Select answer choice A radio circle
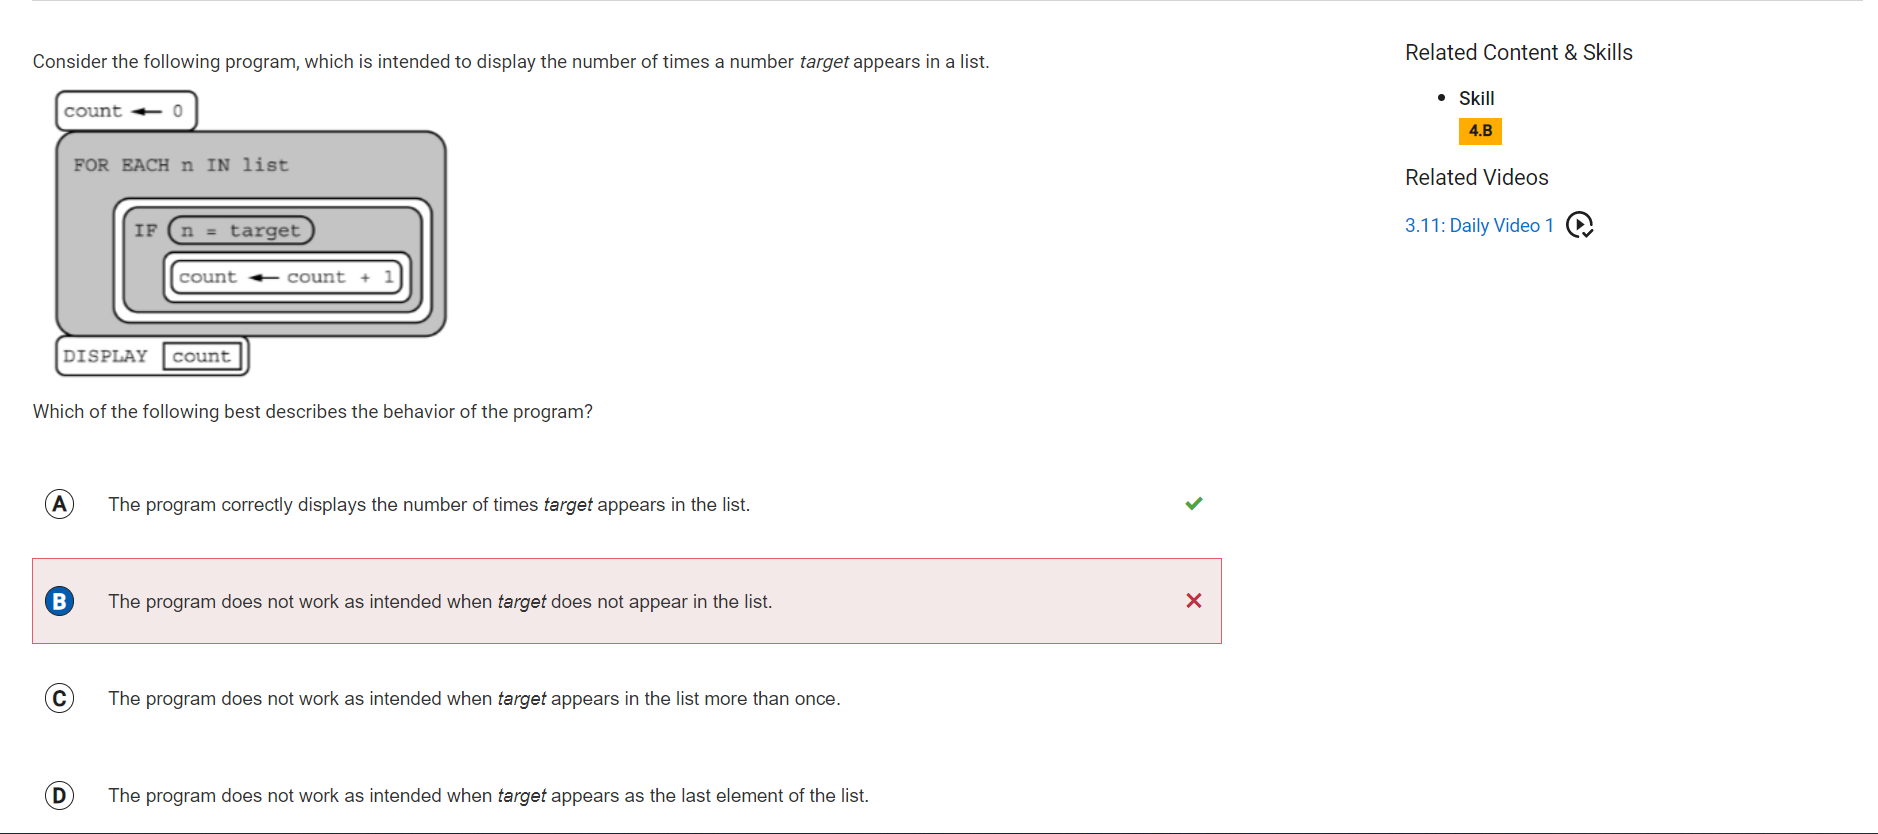1878x834 pixels. (60, 504)
